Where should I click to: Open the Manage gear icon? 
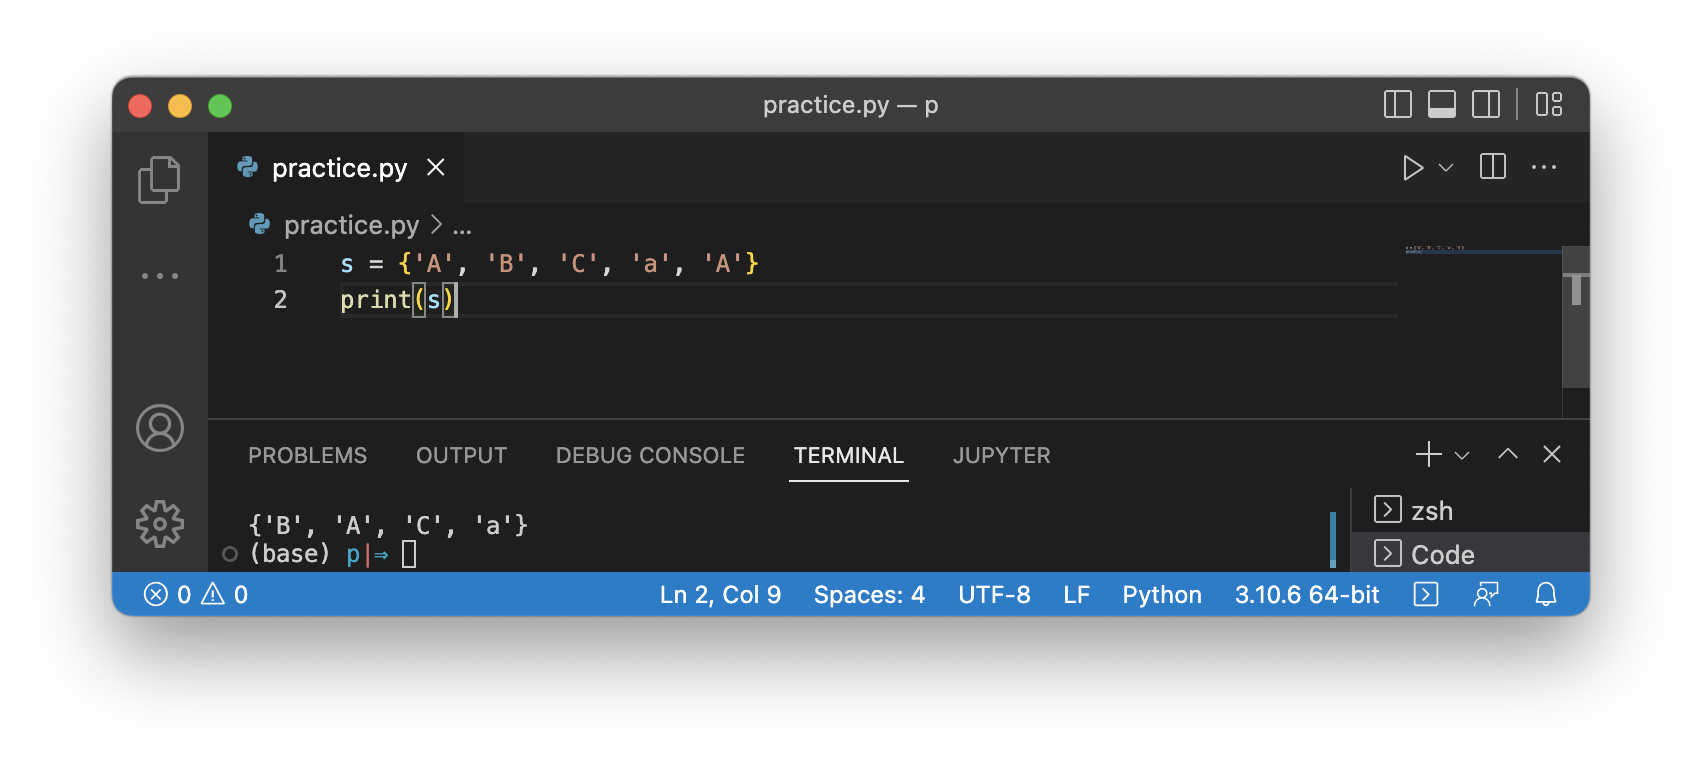pos(160,524)
